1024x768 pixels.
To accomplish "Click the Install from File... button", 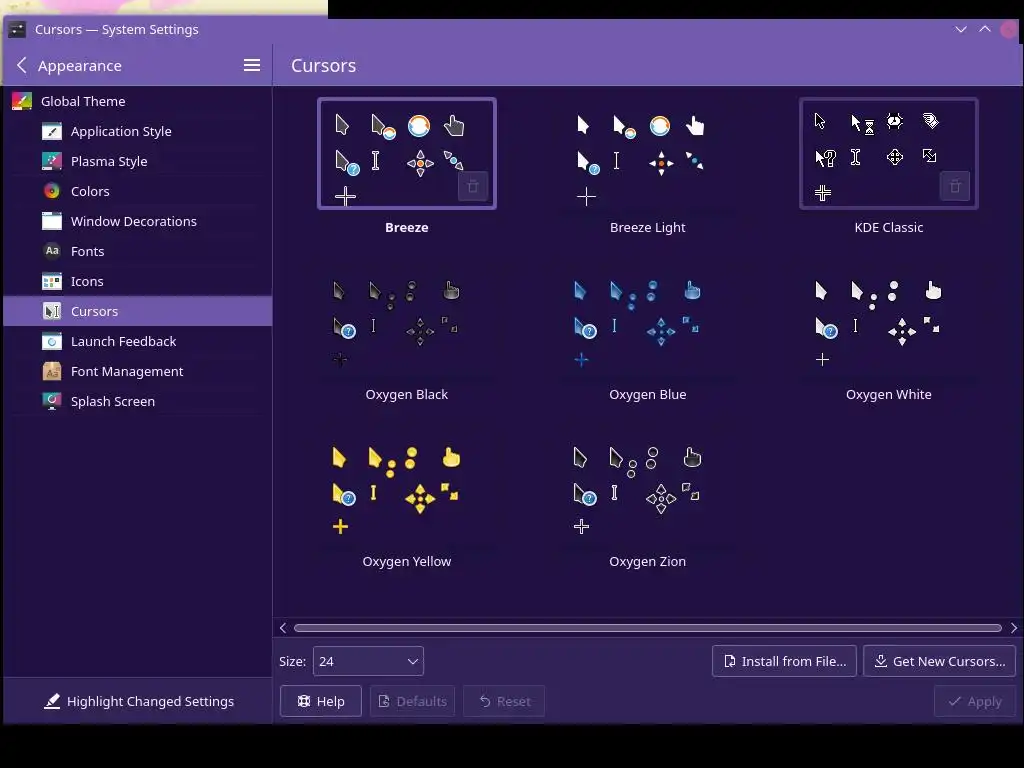I will click(784, 662).
